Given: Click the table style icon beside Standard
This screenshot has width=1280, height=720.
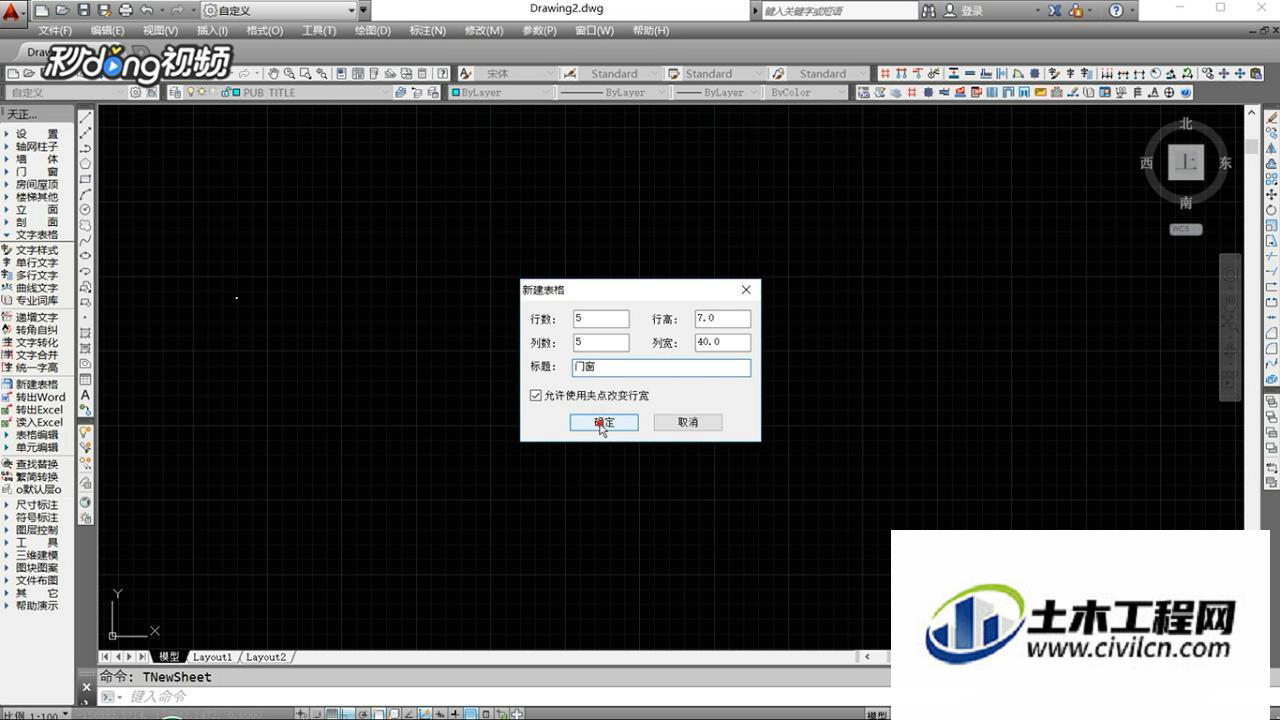Looking at the screenshot, I should click(674, 74).
